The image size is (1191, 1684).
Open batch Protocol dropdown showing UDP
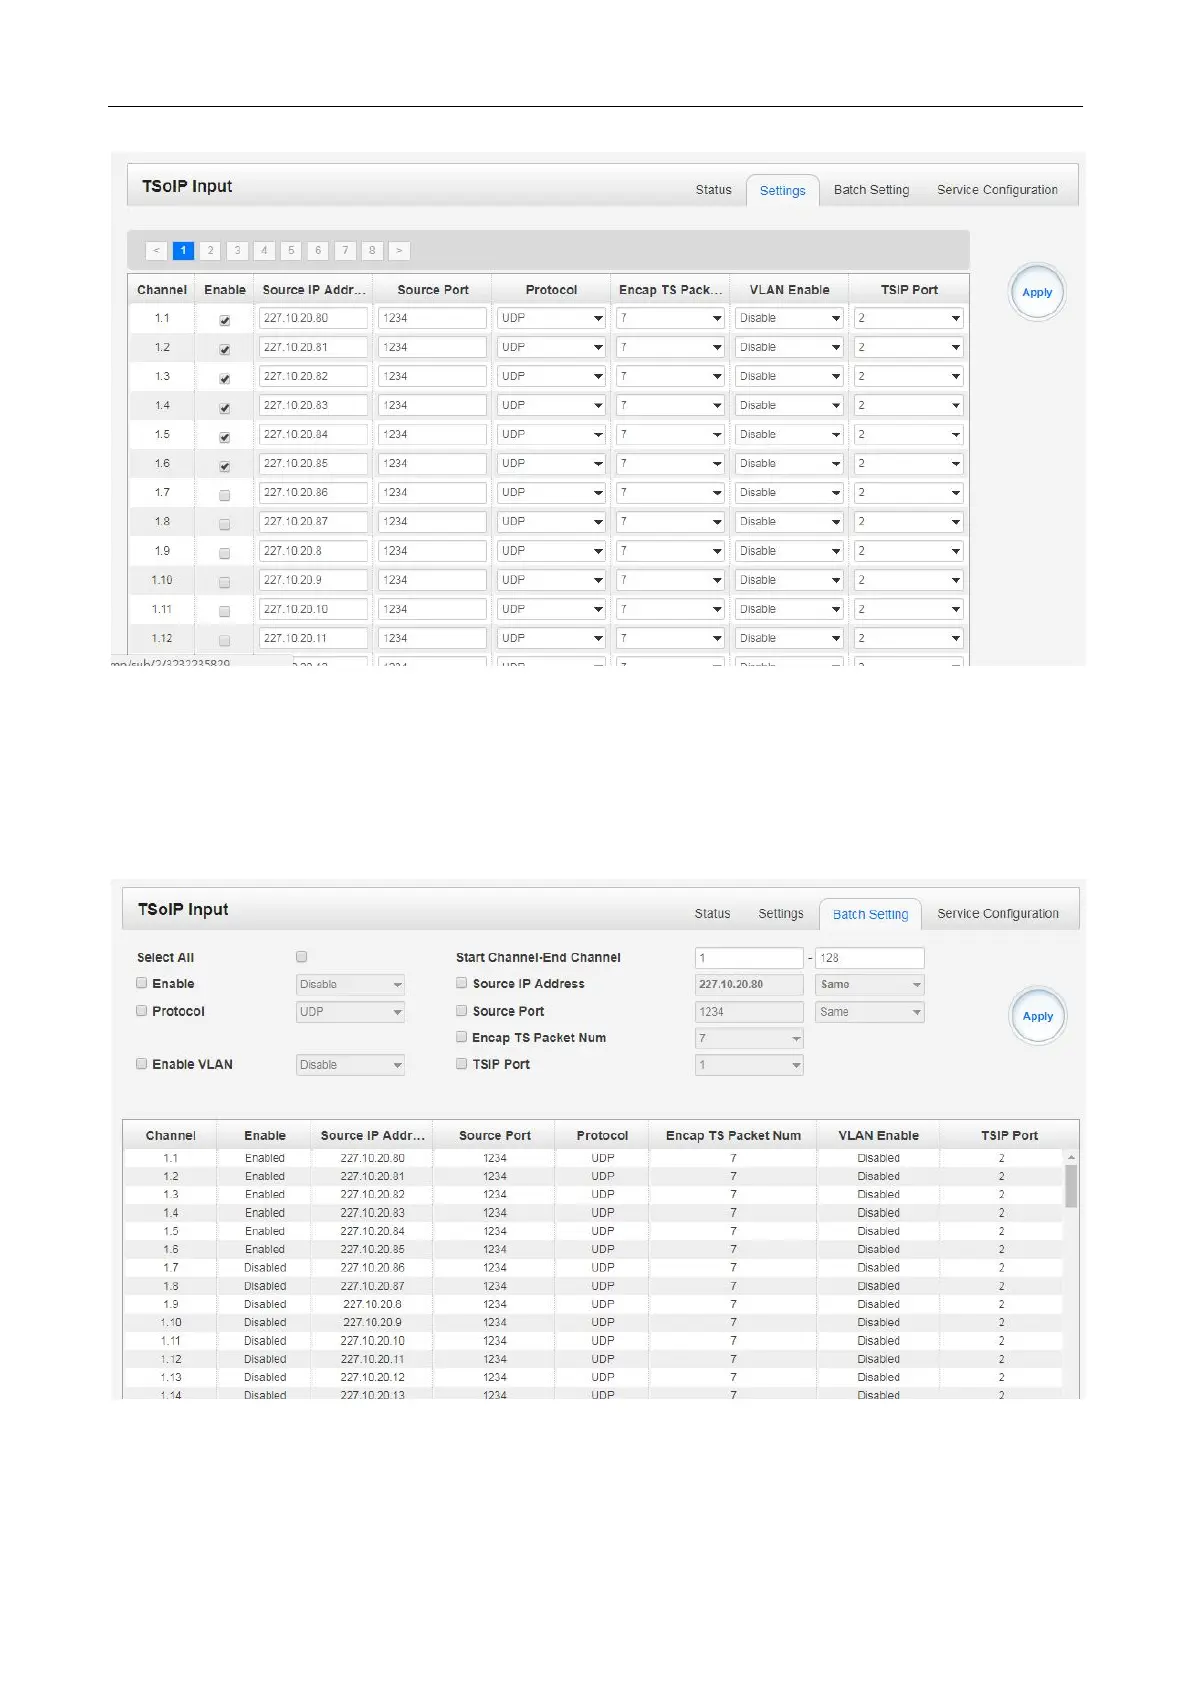(350, 1012)
